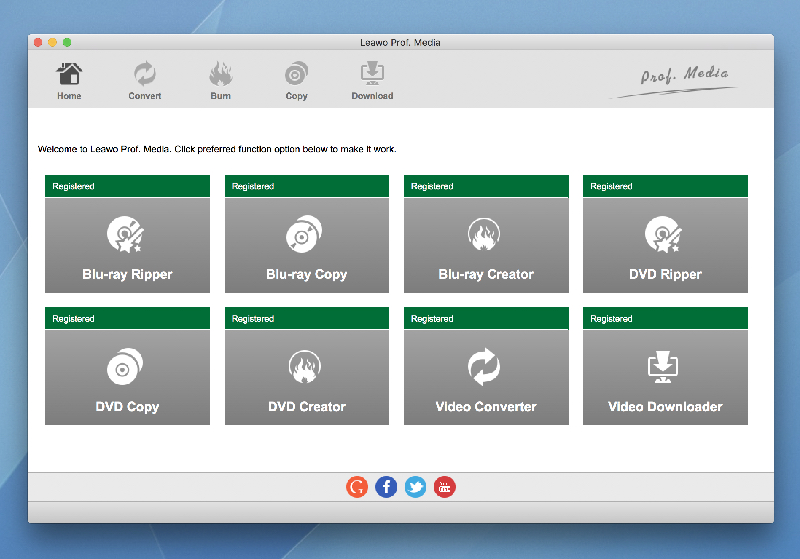Click the Video Downloader arrow icon
The height and width of the screenshot is (559, 800).
point(663,367)
